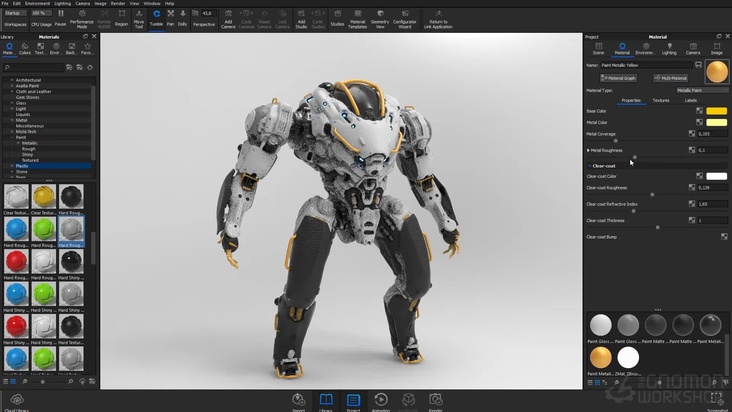Viewport: 732px width, 412px height.
Task: Open the Material Graph
Action: click(618, 78)
